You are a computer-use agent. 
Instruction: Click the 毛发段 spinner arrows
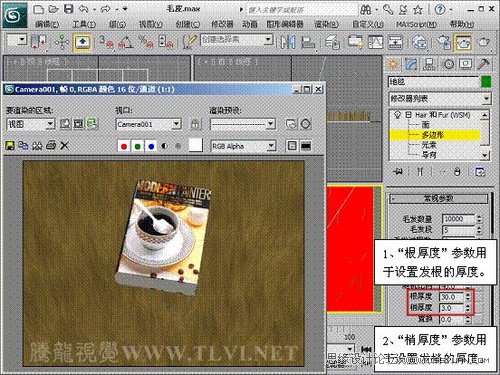479,230
